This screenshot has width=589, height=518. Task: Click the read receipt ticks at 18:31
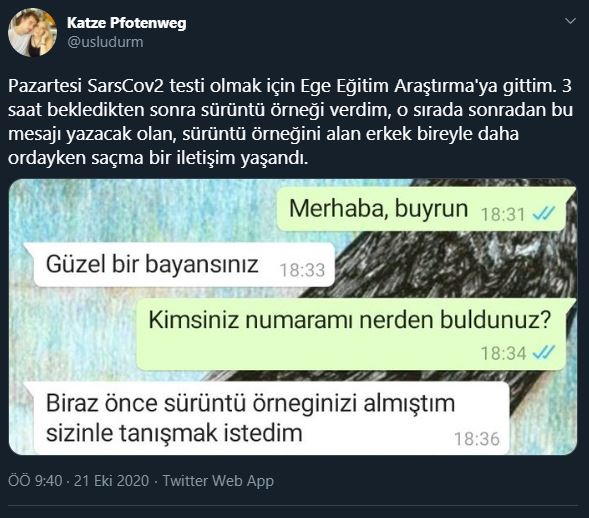(544, 214)
